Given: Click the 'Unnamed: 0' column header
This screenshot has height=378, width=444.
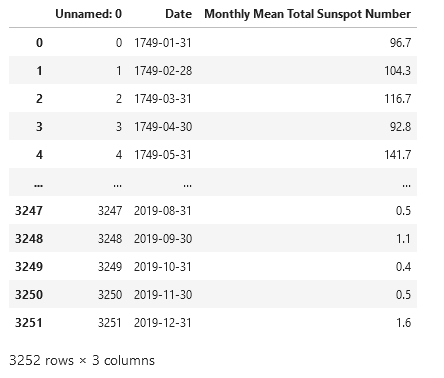Looking at the screenshot, I should pyautogui.click(x=88, y=14).
